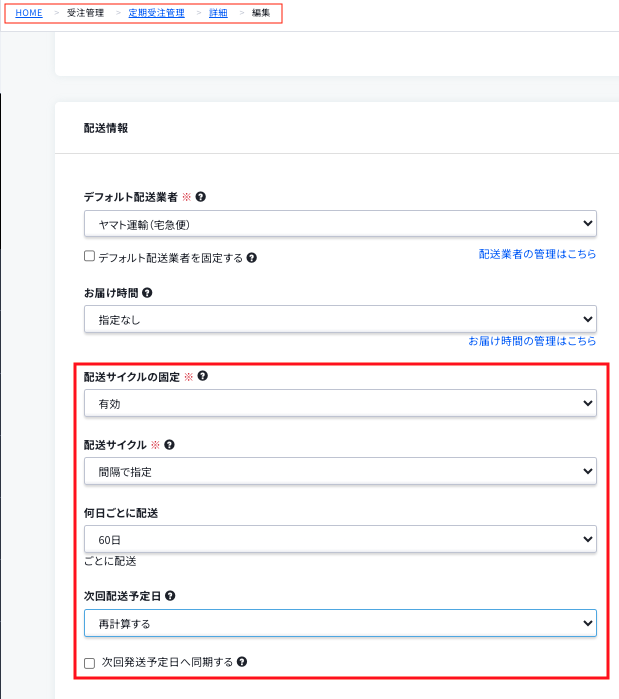Screen dimensions: 619x699
Task: Enable デフォルト配送業者を固定する checkbox
Action: [90, 256]
